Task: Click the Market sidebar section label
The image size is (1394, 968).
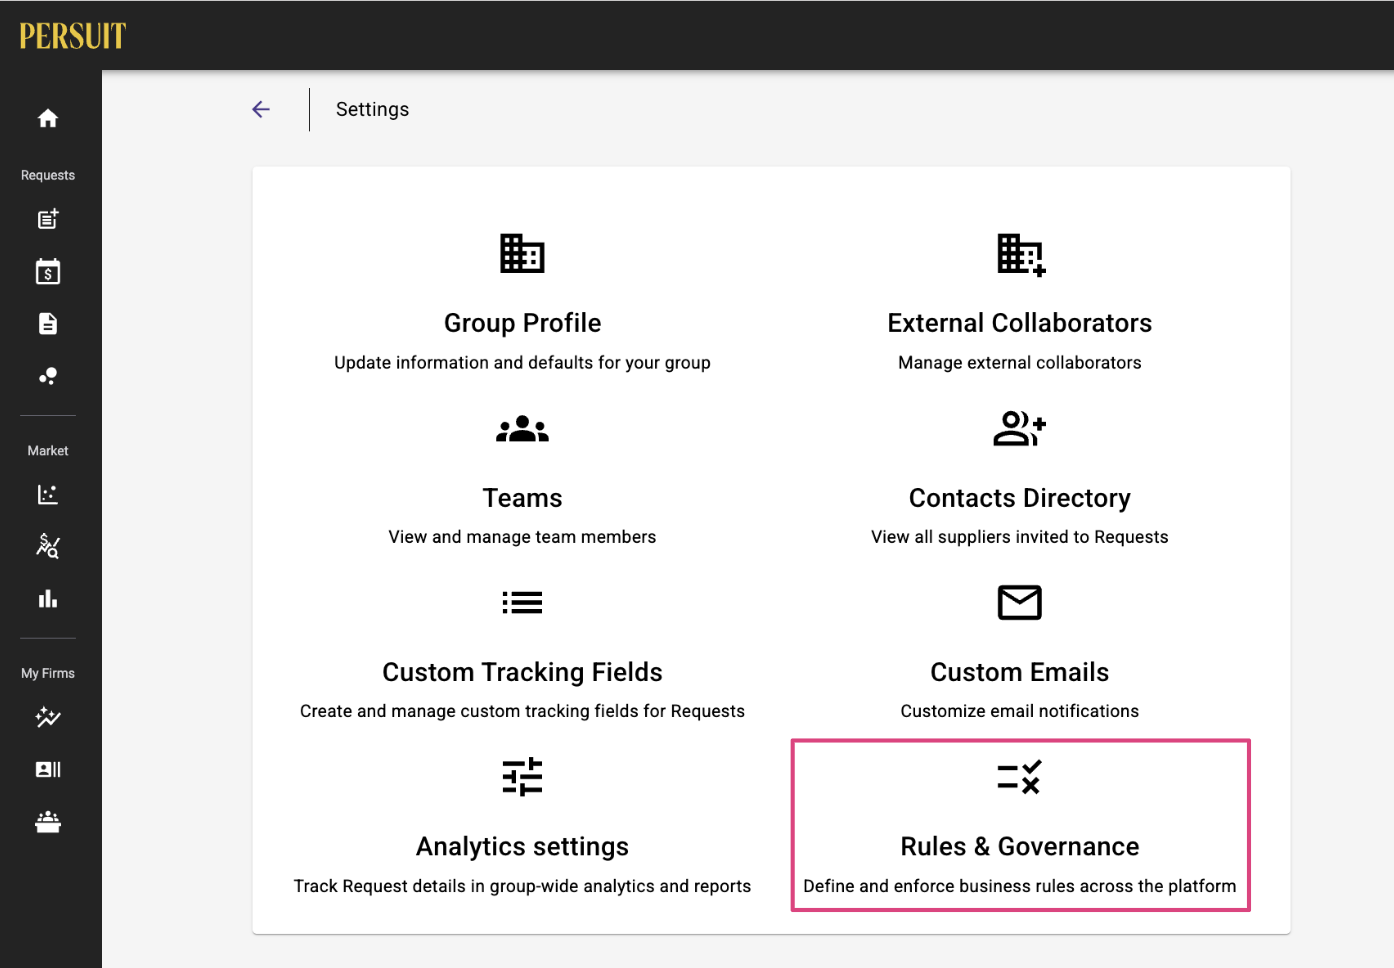Action: 48,451
